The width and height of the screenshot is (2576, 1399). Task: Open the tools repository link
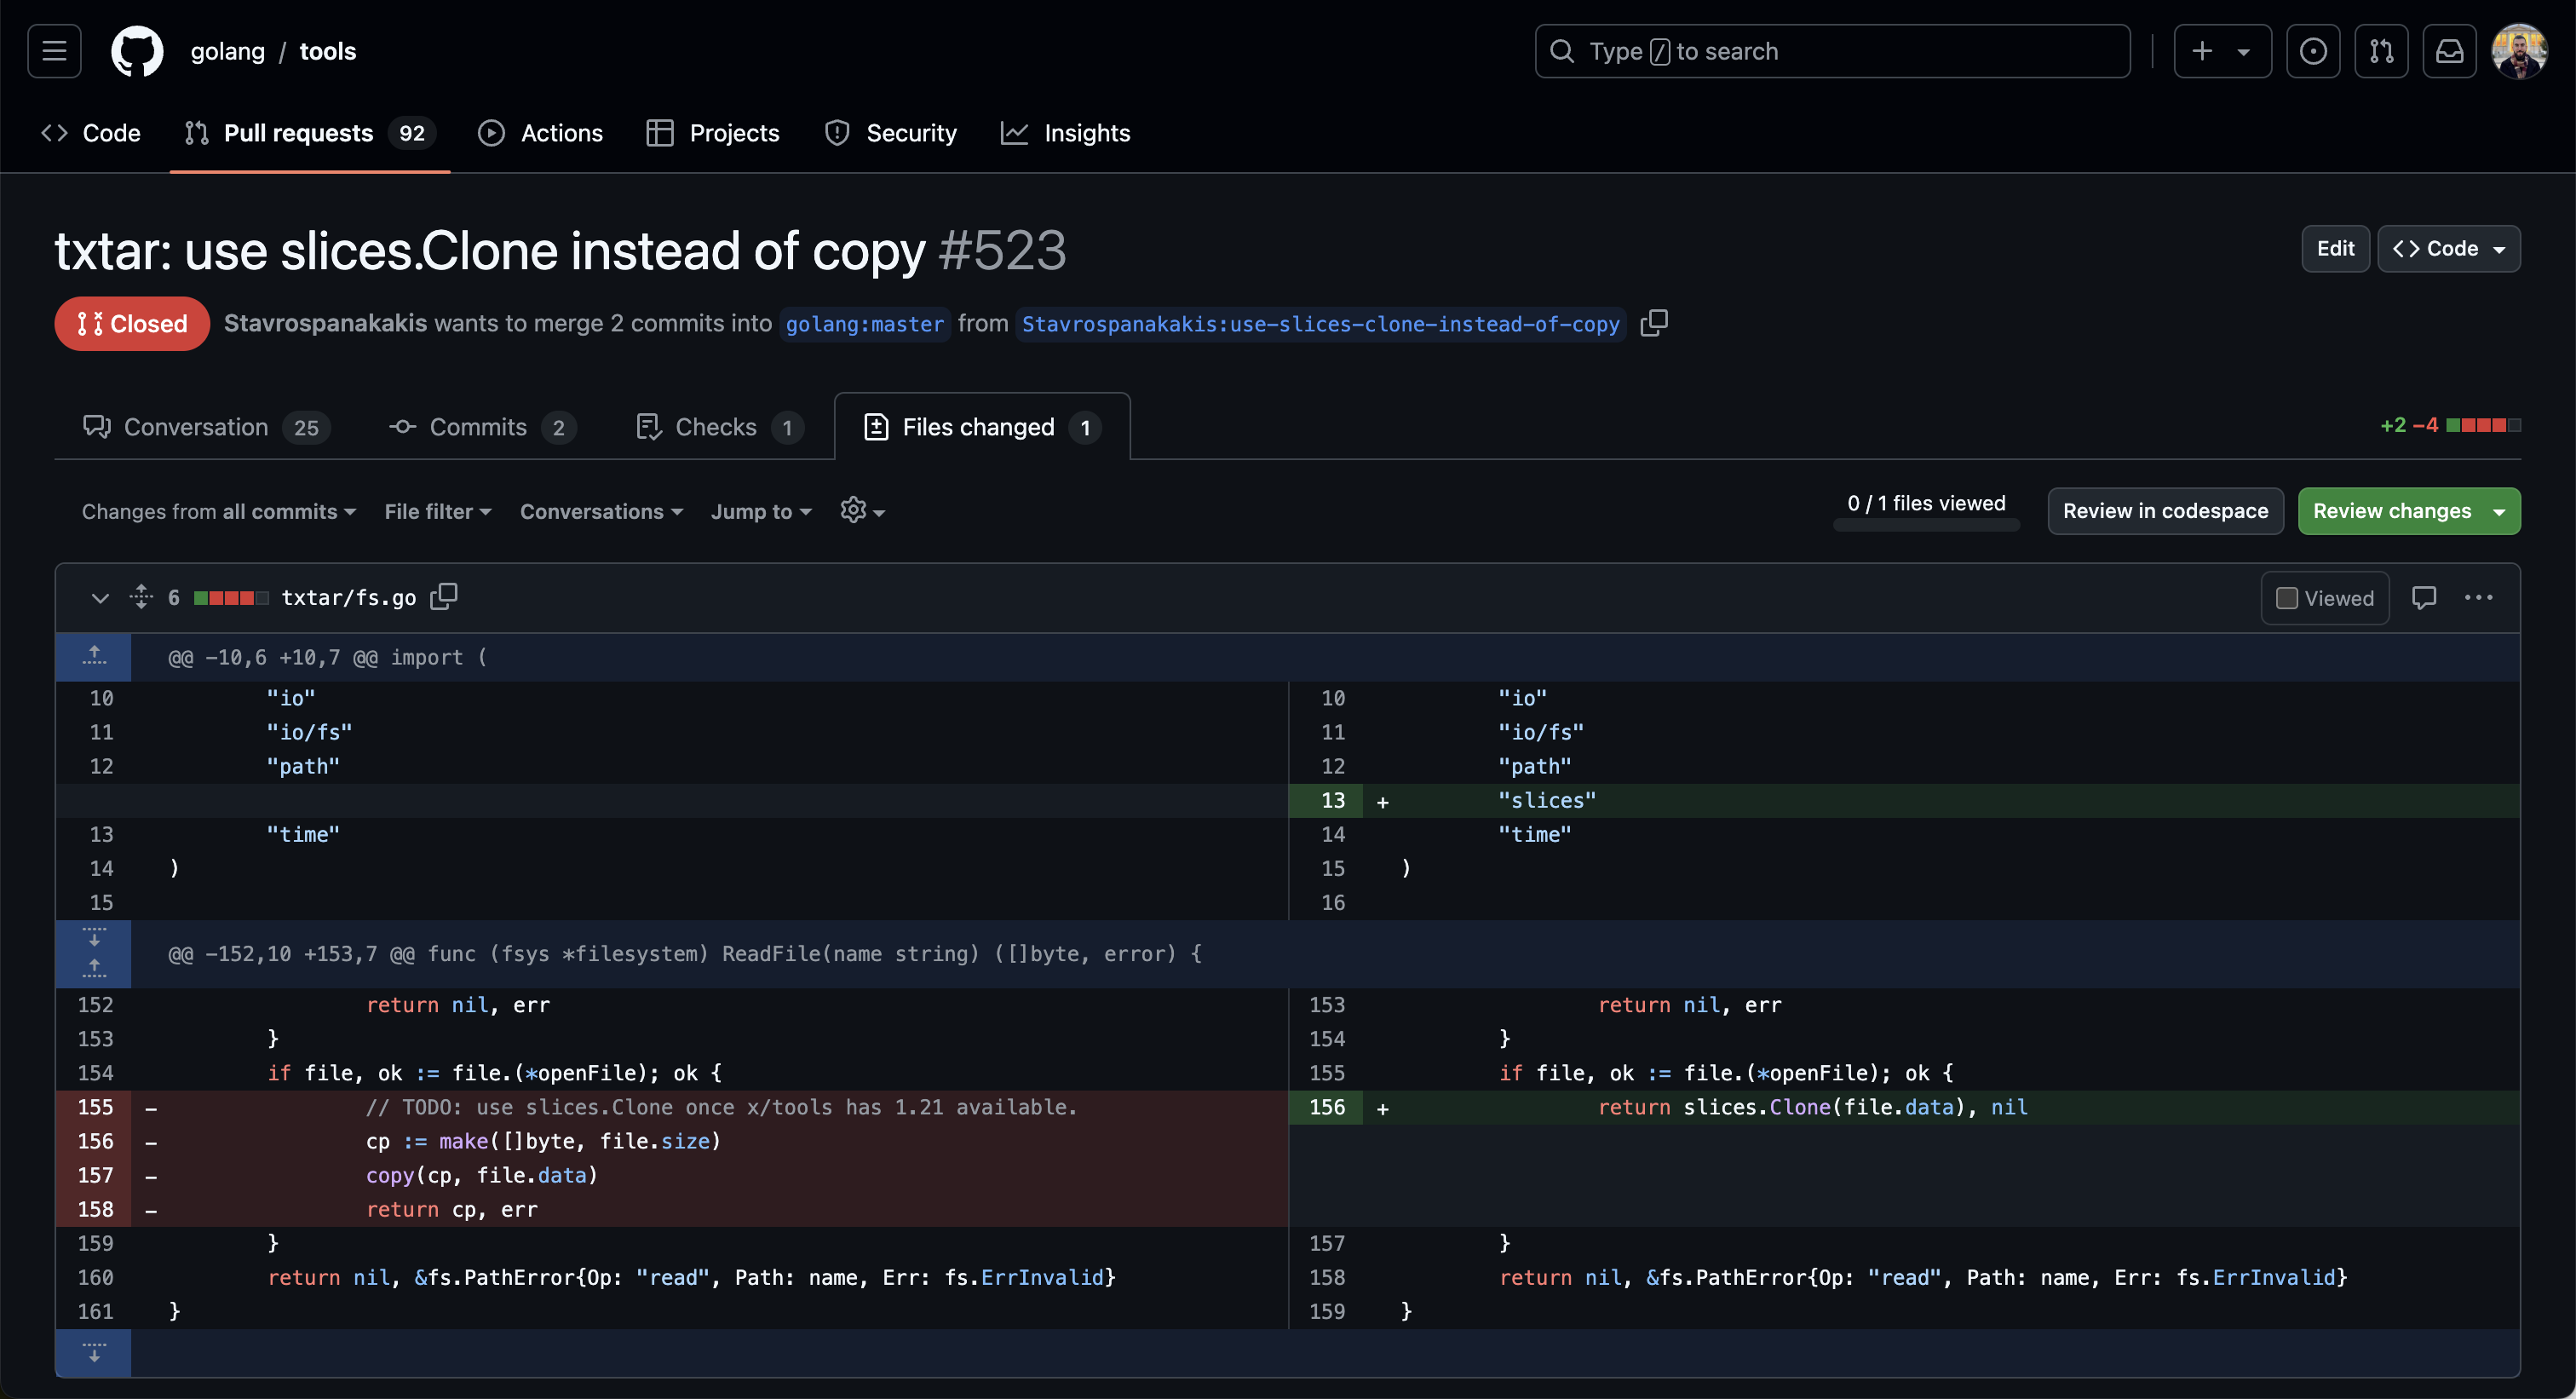328,51
